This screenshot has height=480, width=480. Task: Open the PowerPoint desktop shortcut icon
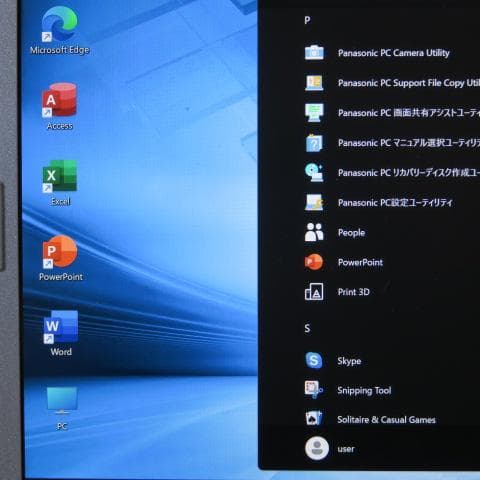(60, 252)
